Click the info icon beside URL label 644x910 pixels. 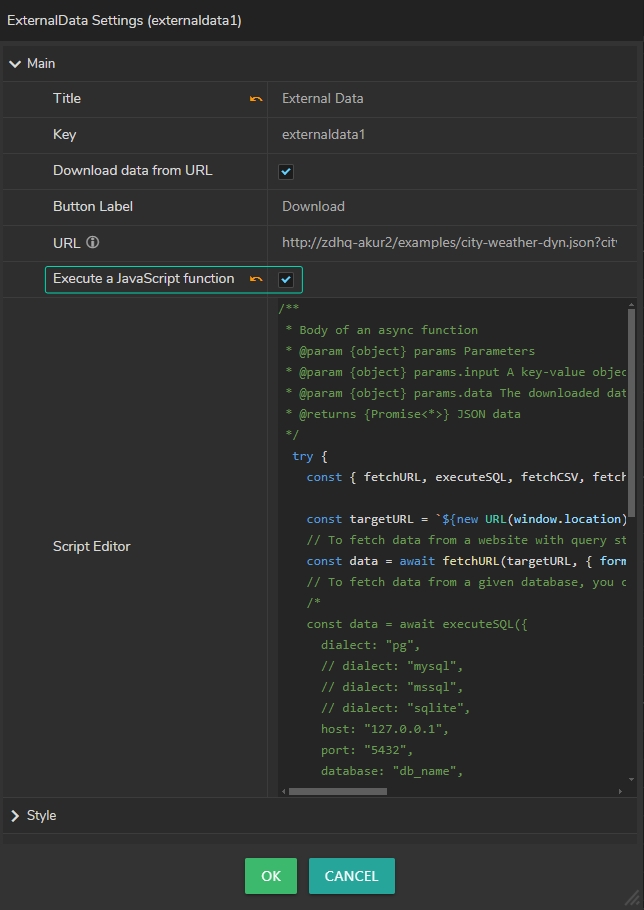coord(93,243)
